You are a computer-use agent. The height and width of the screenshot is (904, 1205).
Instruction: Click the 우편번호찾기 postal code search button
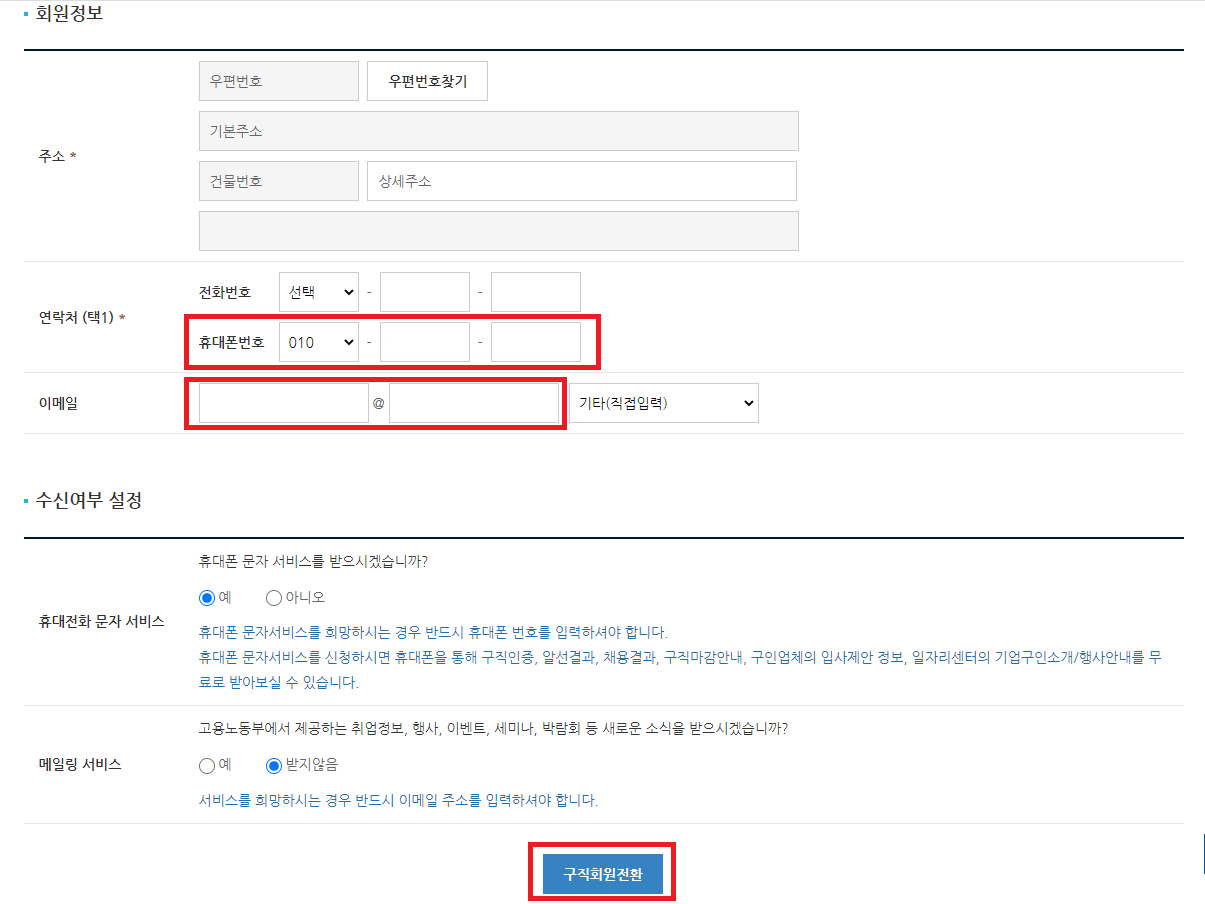click(x=427, y=81)
